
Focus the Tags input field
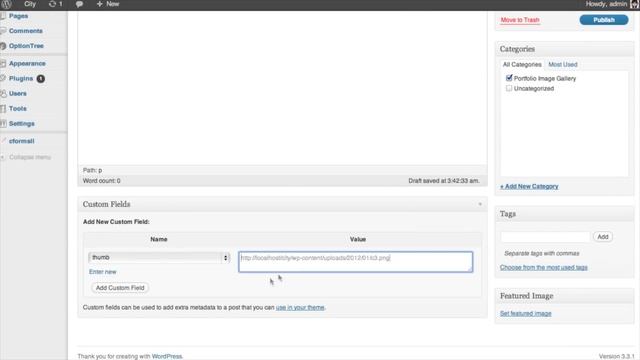(x=545, y=237)
